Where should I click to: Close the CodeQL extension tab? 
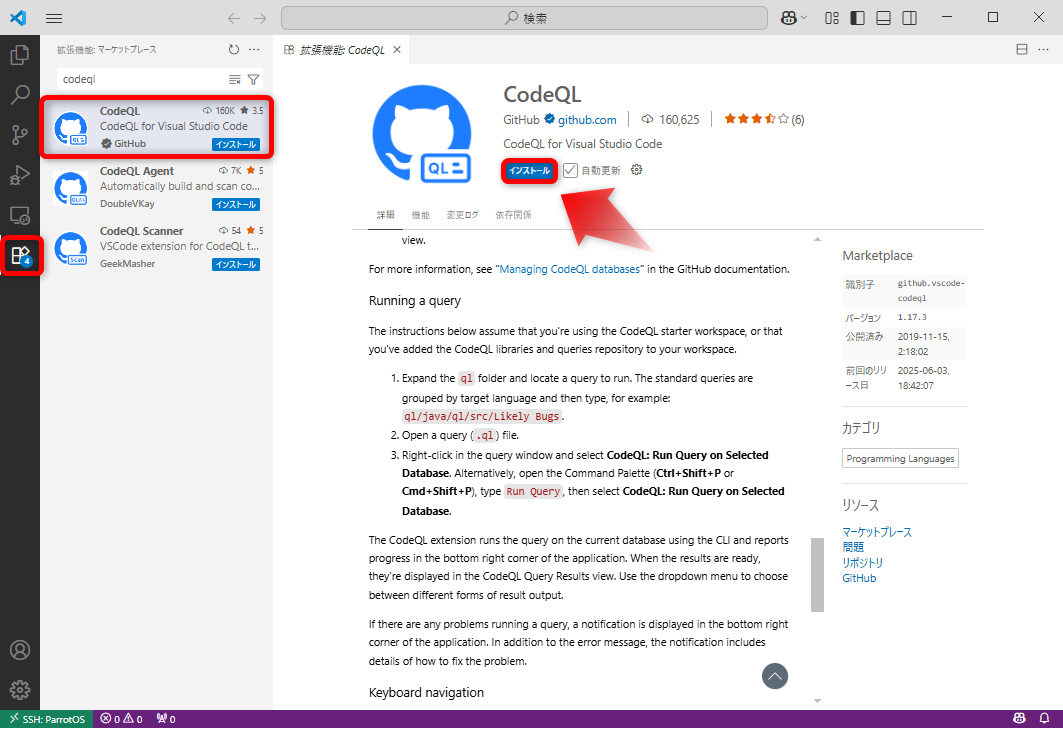397,50
